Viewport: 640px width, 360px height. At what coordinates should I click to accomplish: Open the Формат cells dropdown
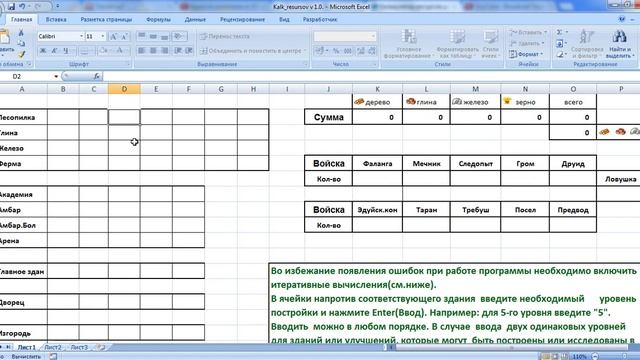click(526, 54)
